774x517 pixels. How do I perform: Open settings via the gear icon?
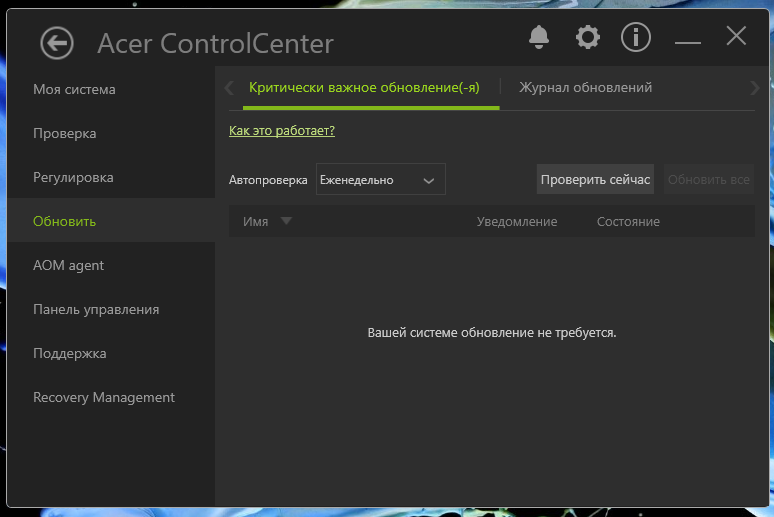587,37
